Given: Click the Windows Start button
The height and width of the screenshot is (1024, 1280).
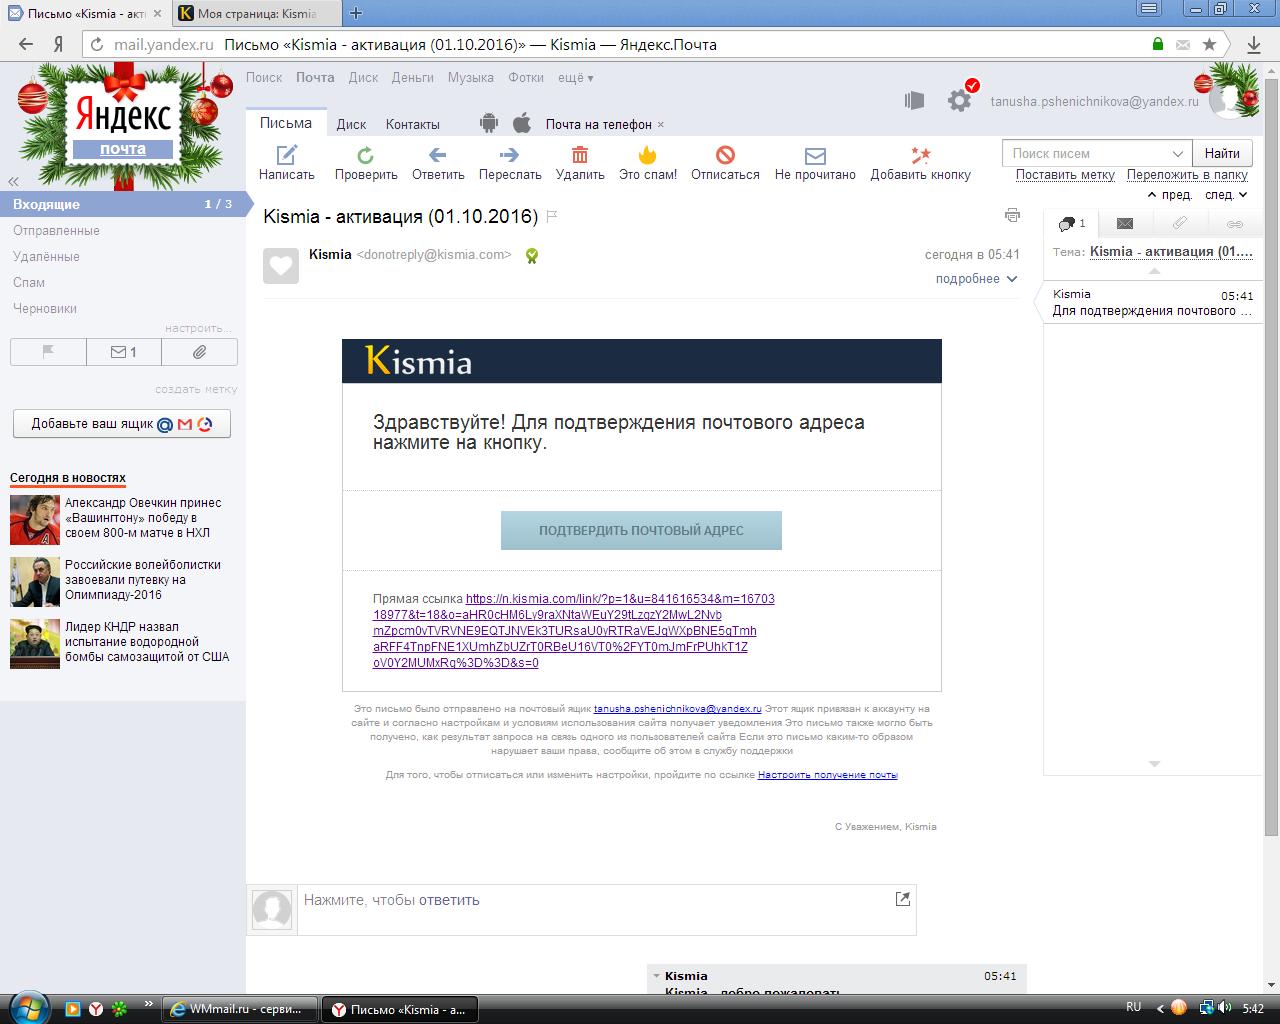Looking at the screenshot, I should click(x=27, y=1007).
